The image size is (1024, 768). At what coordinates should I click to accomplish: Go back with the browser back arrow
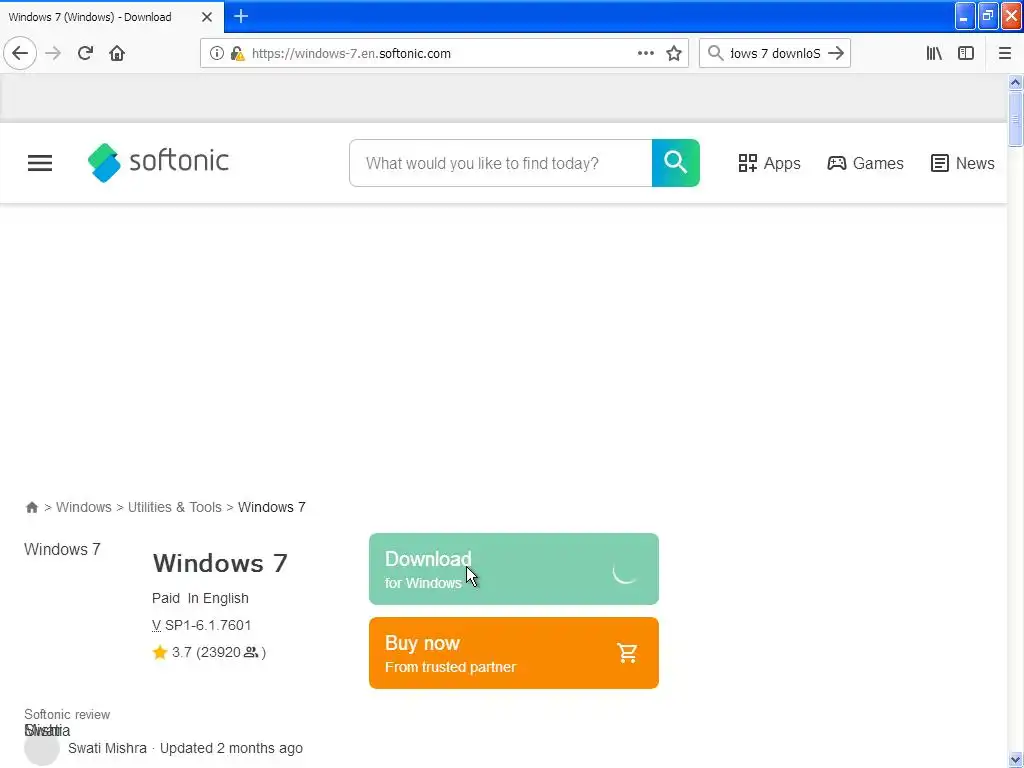pyautogui.click(x=20, y=53)
